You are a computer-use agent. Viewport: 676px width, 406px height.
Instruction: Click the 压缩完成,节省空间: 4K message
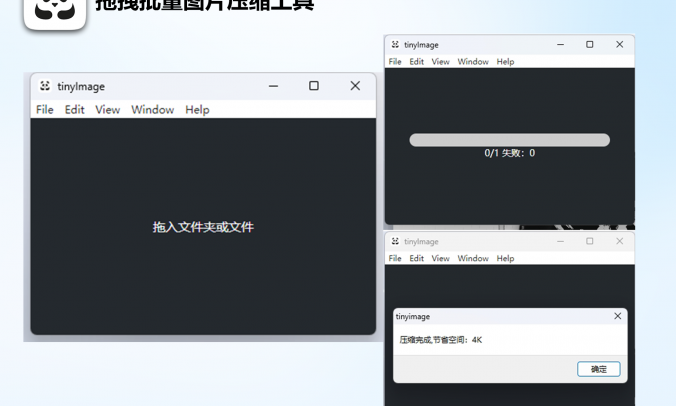click(441, 340)
